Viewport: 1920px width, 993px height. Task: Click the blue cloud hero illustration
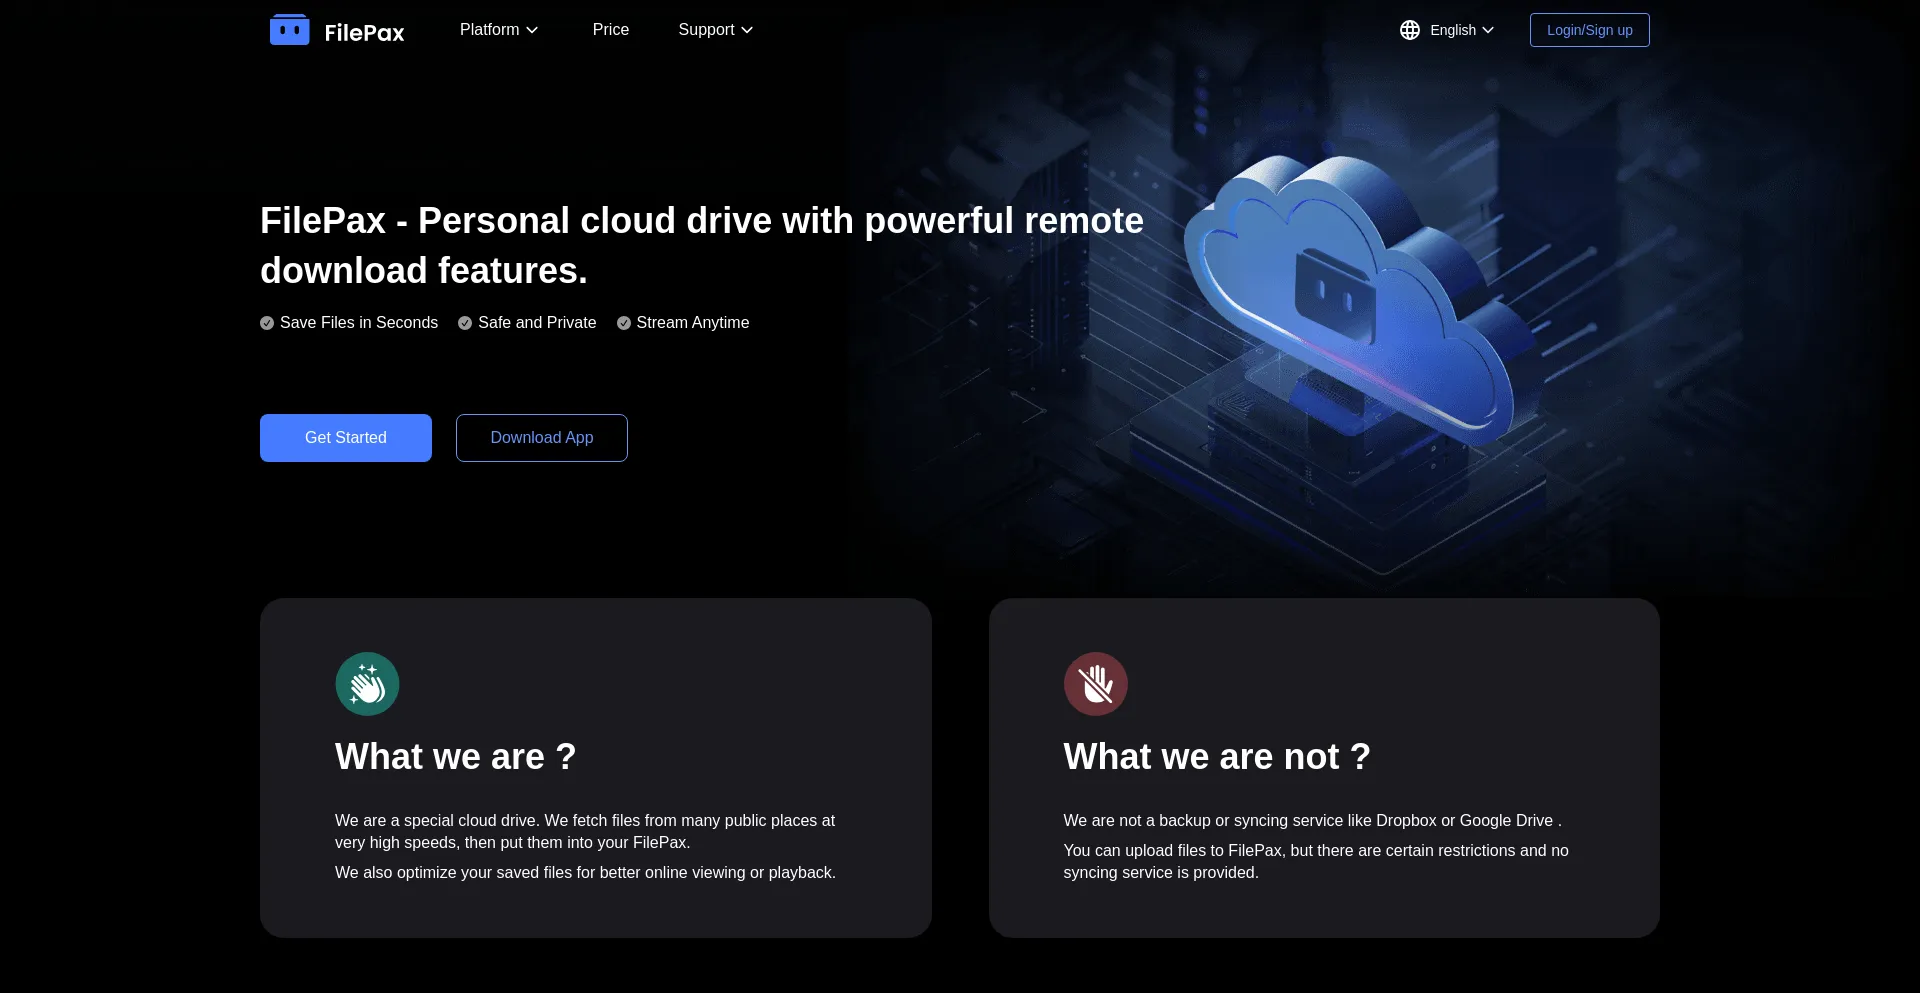(1350, 300)
